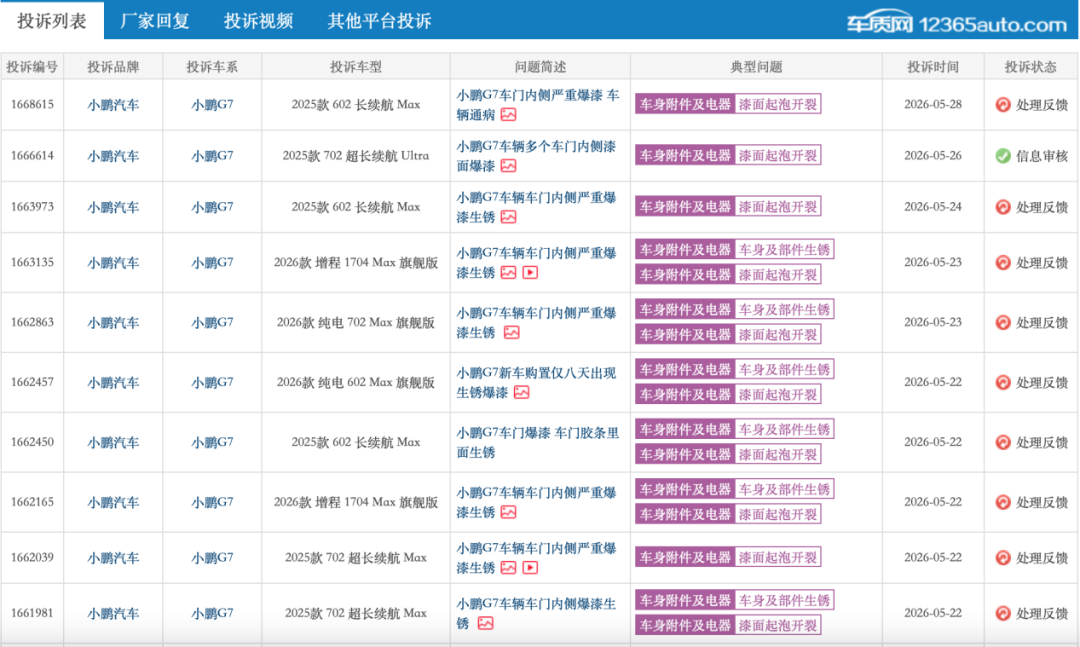This screenshot has width=1080, height=647.
Task: Click 漆面起泡开裂 tag in row 1661981
Action: pyautogui.click(x=778, y=626)
